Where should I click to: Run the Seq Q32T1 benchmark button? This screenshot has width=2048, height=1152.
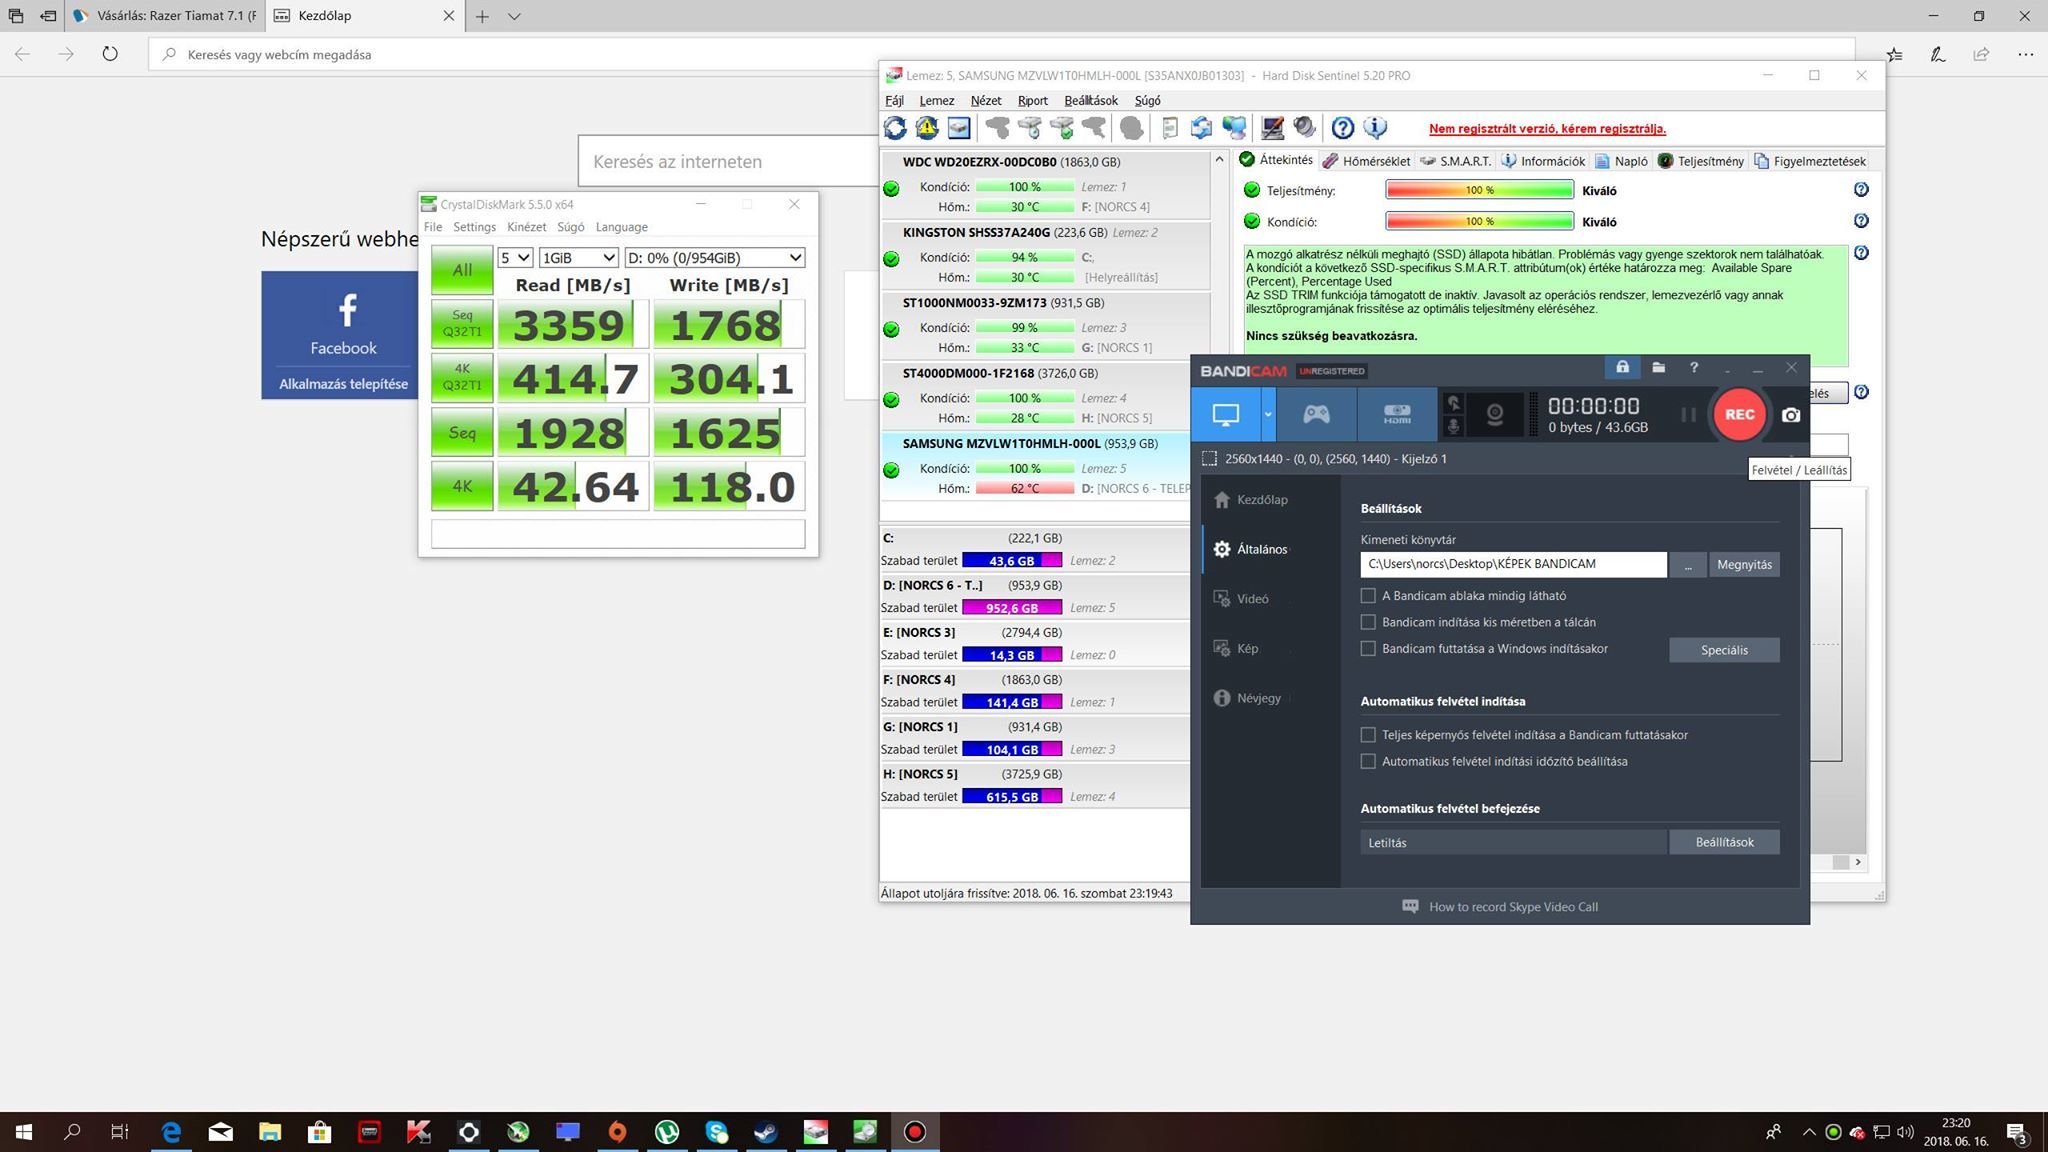(462, 323)
